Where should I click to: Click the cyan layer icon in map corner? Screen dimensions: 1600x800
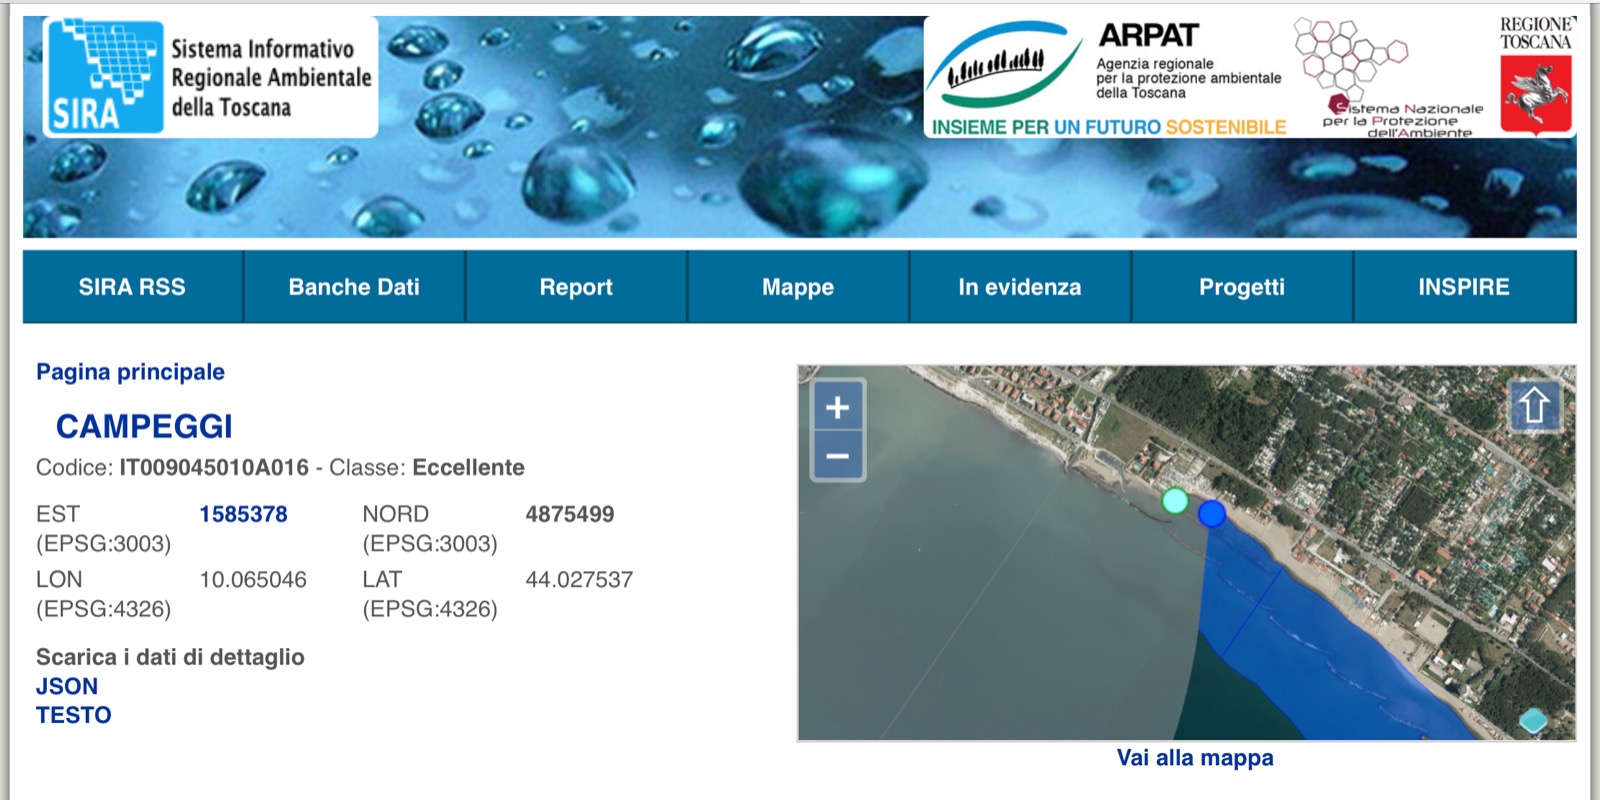1532,720
